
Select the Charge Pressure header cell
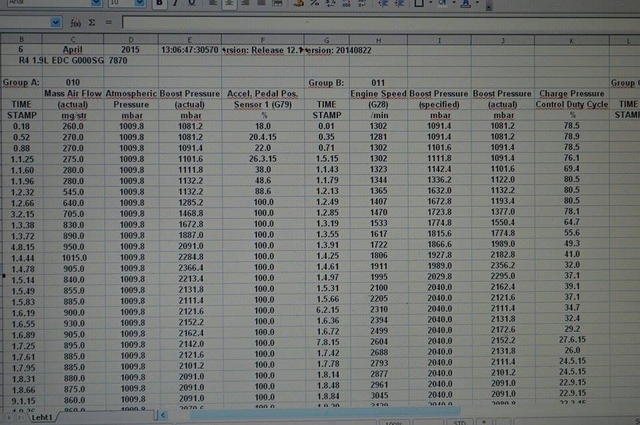point(572,93)
